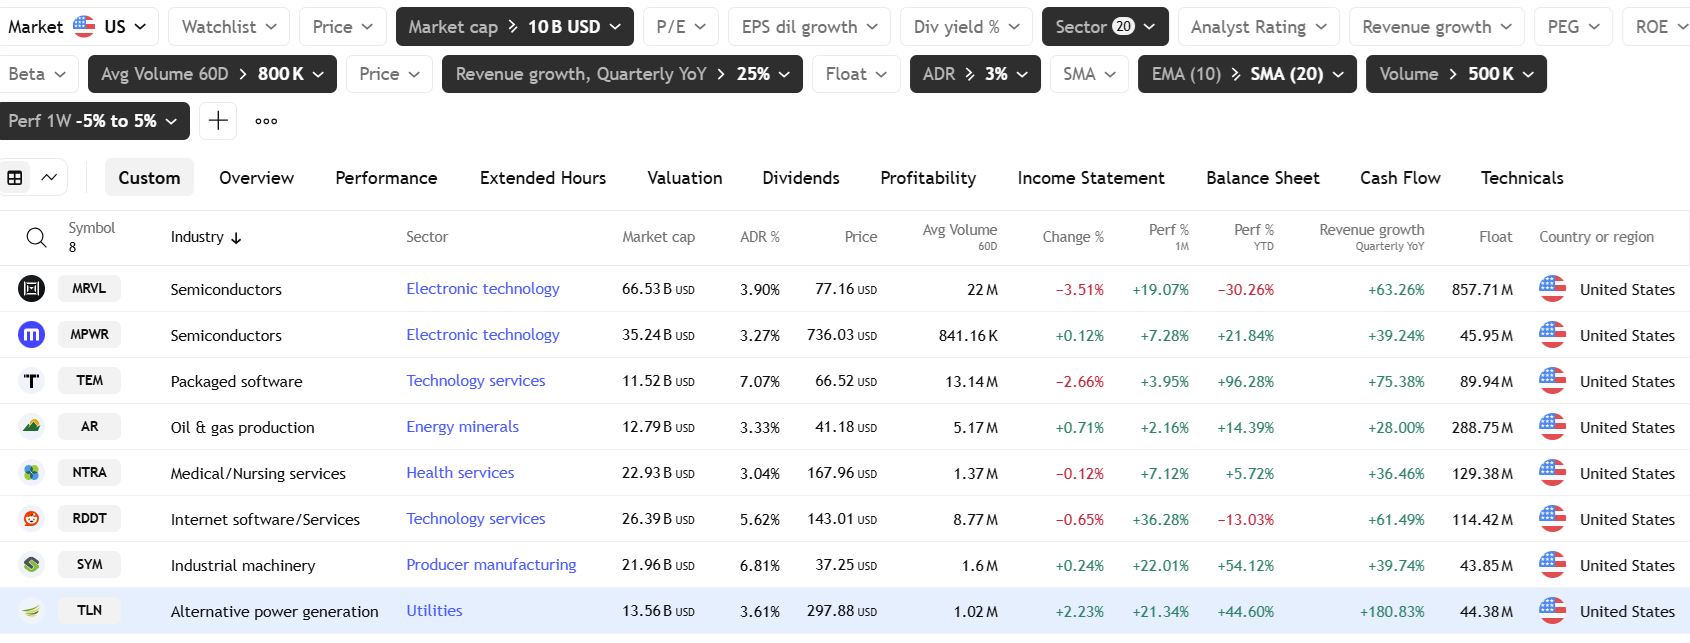Expand the Avg Volume 60D 800K filter
1690x643 pixels.
click(212, 74)
